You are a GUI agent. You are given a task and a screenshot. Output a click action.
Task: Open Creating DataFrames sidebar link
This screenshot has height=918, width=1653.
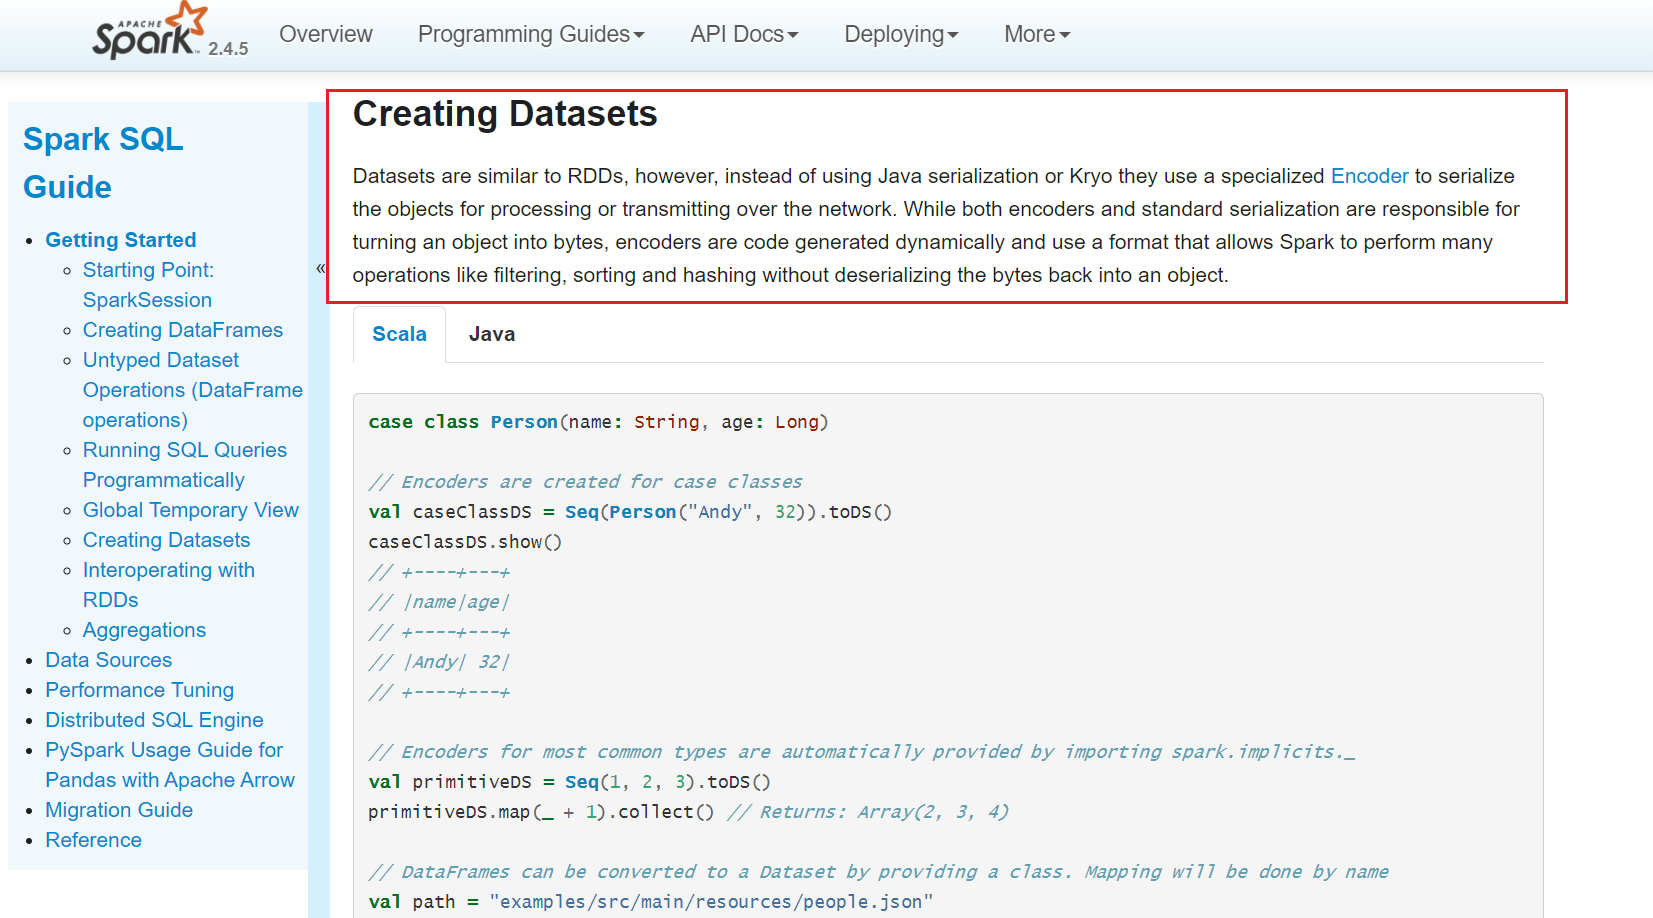pos(183,330)
